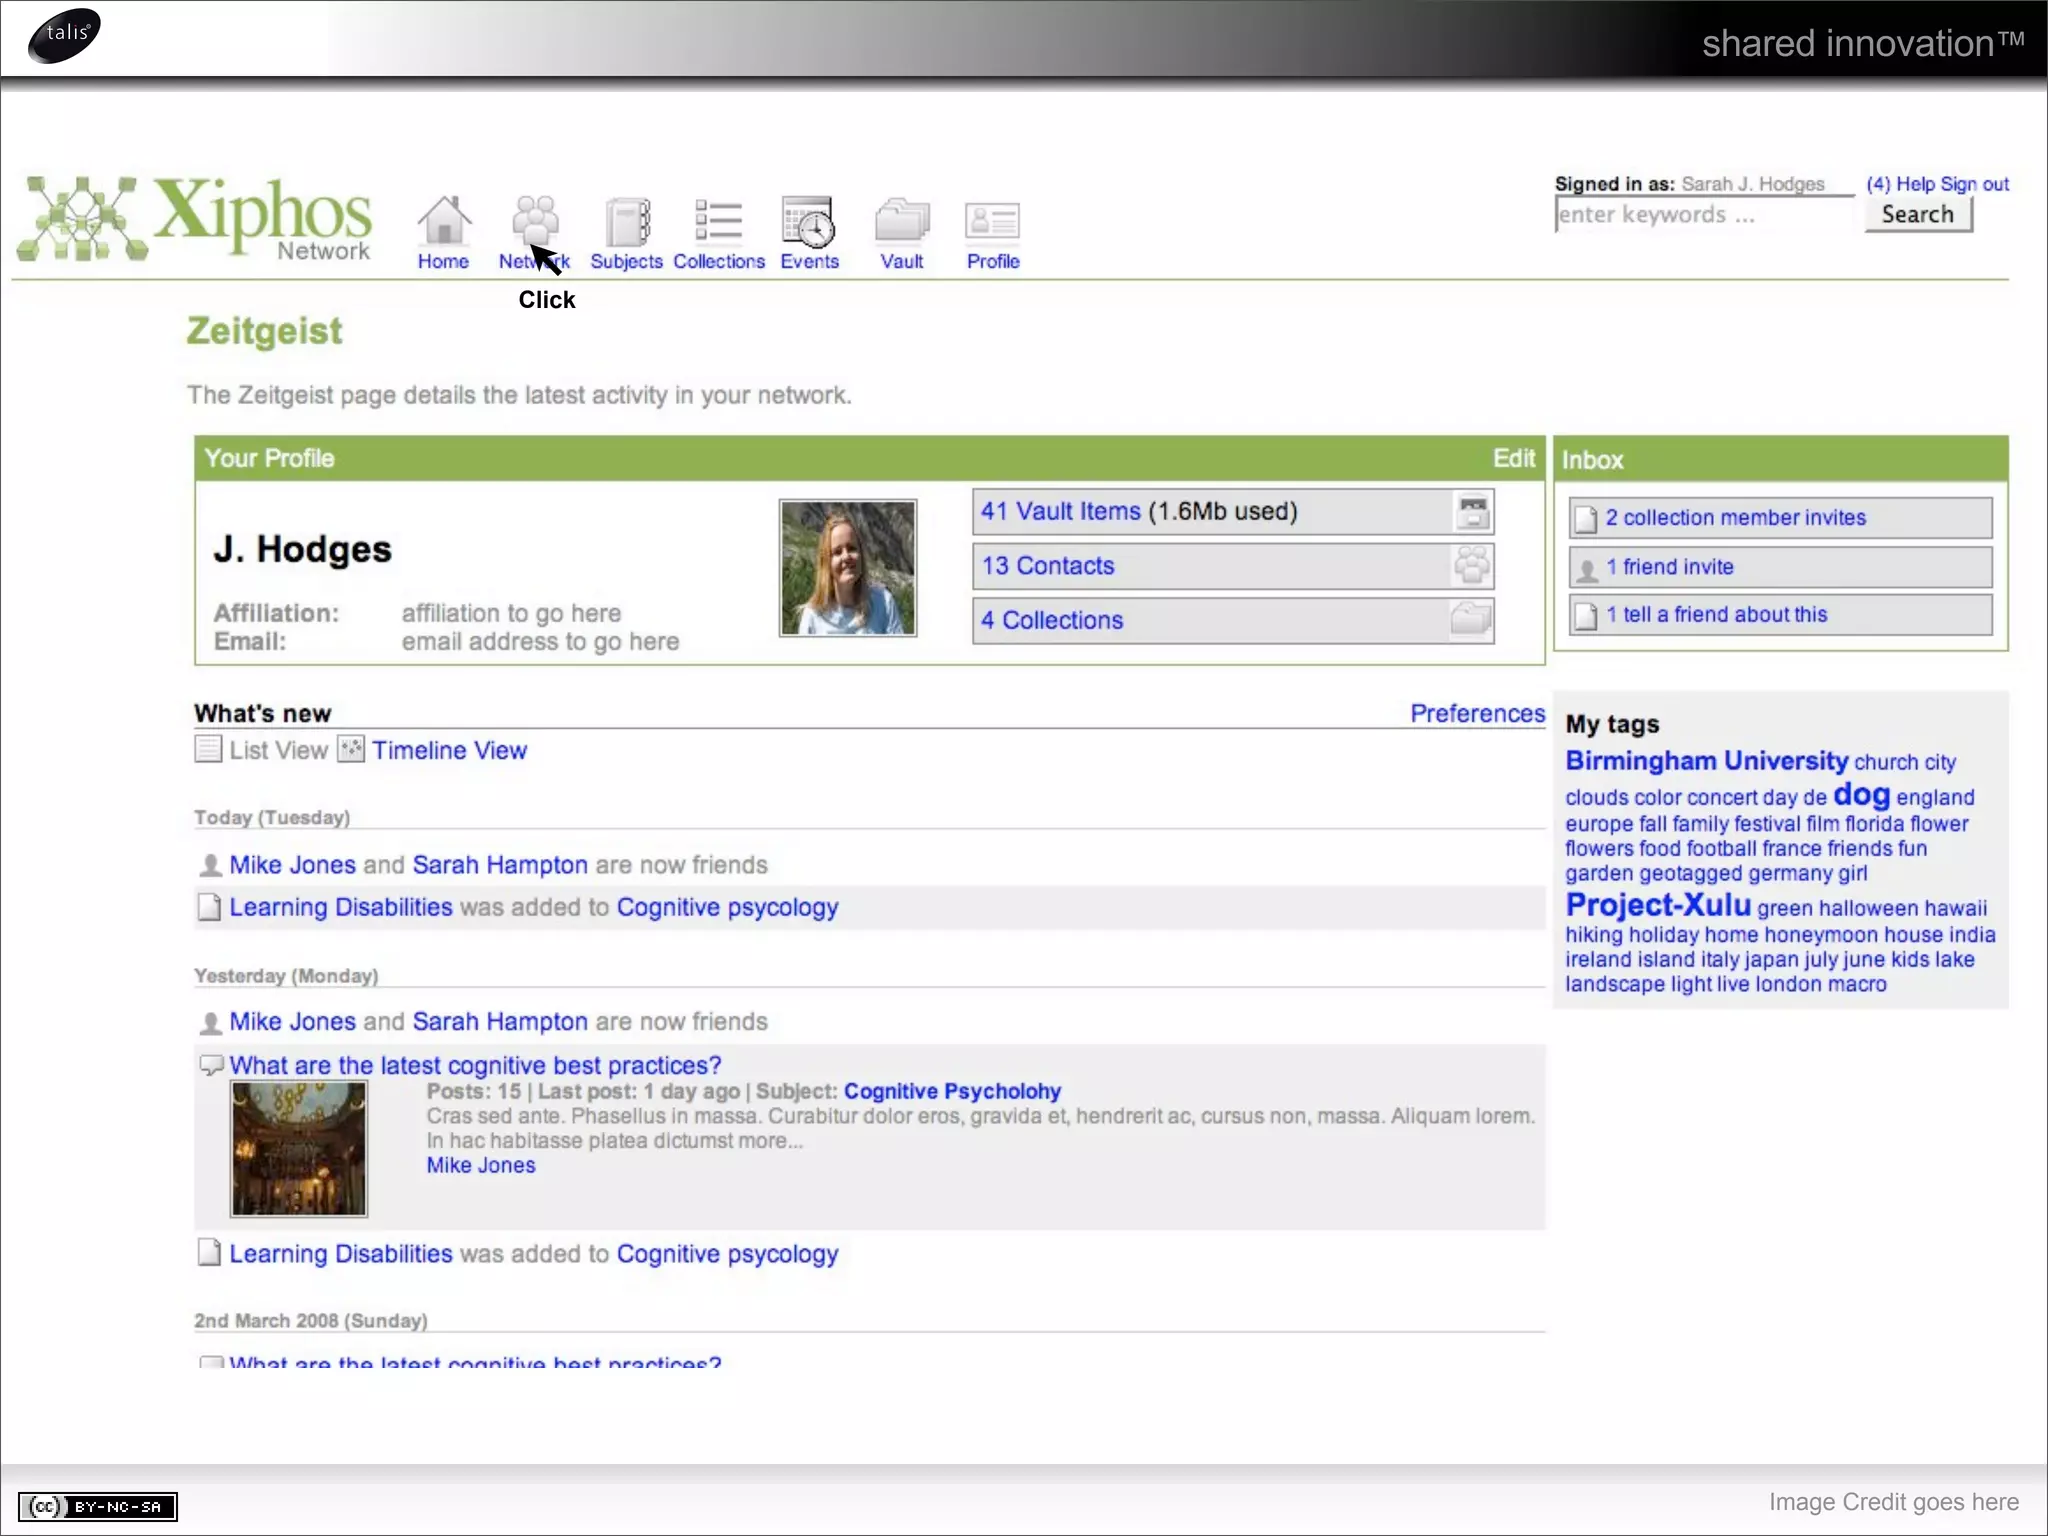Viewport: 2048px width, 1536px height.
Task: Open the Collections menu label
Action: (719, 261)
